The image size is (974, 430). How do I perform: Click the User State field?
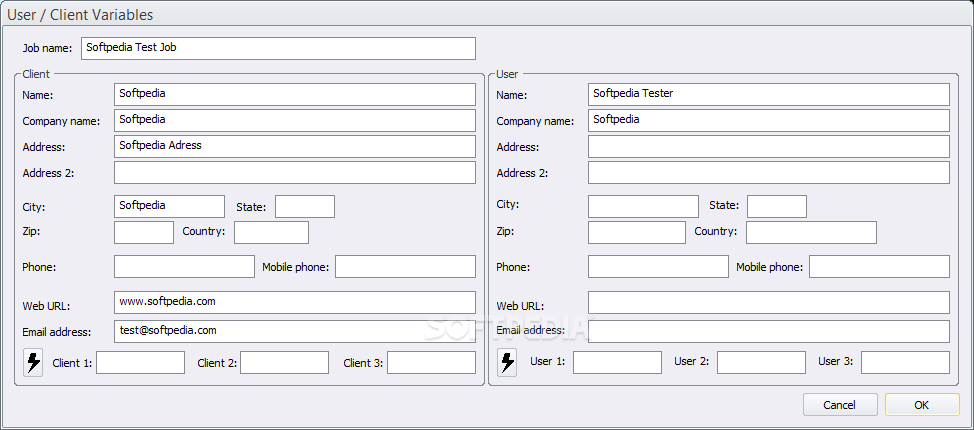coord(777,206)
